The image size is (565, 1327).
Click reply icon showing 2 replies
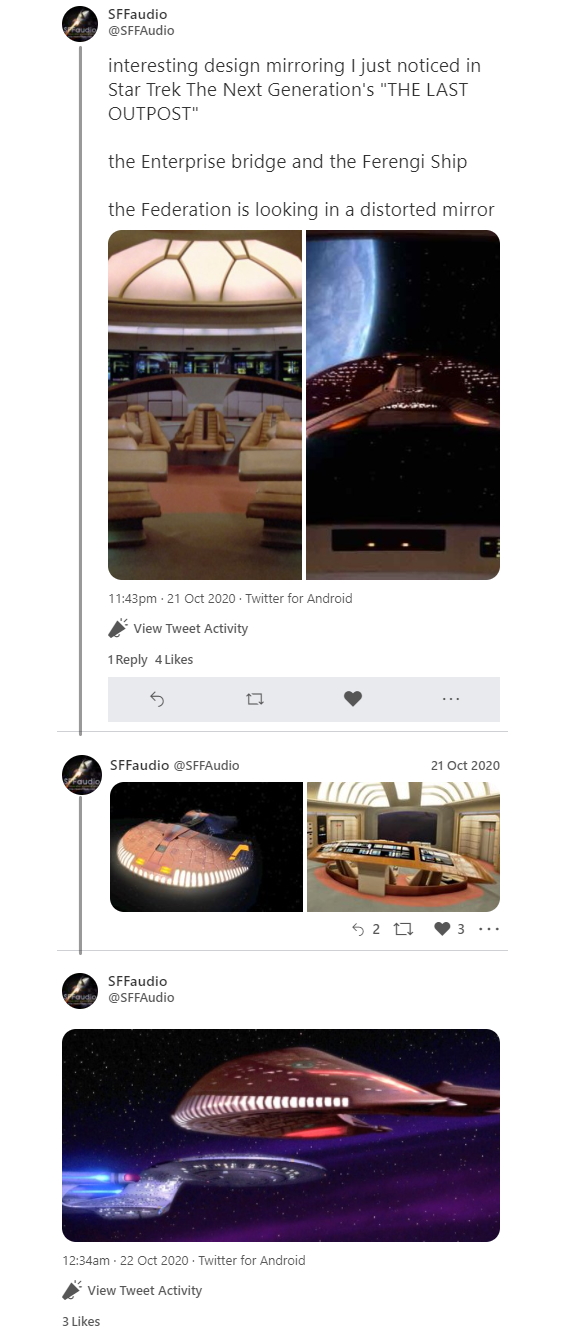(x=359, y=929)
